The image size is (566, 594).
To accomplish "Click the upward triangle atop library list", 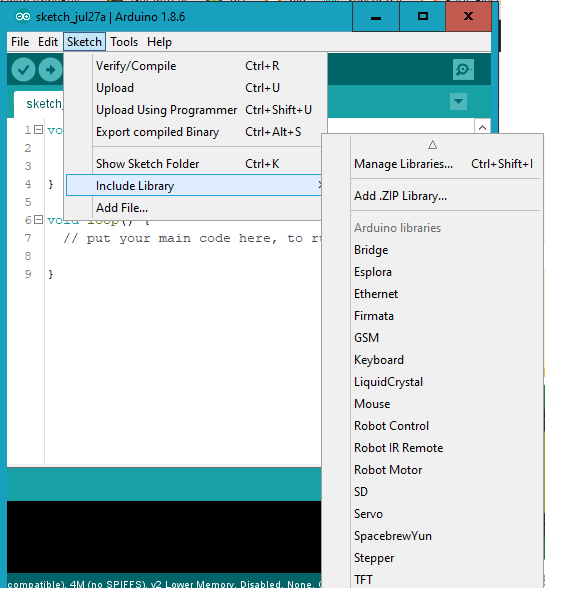I will click(432, 145).
